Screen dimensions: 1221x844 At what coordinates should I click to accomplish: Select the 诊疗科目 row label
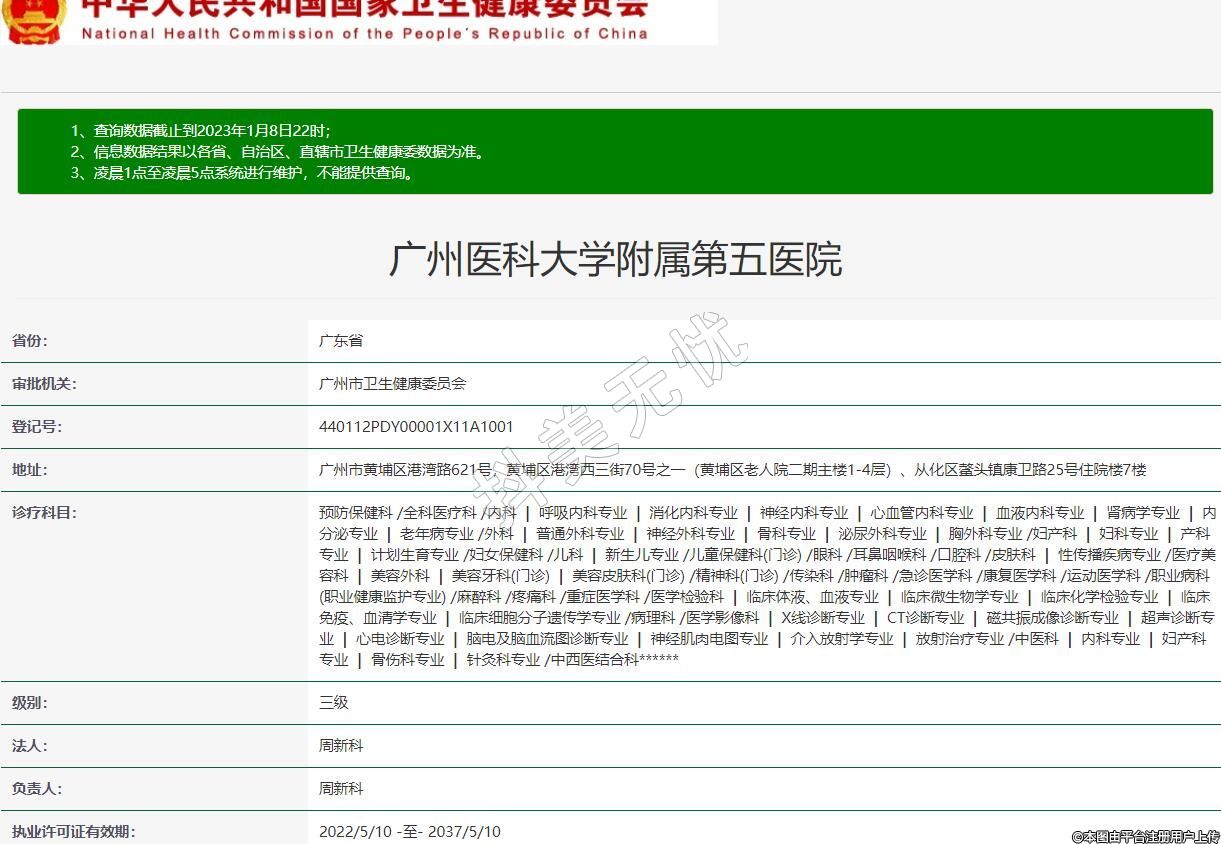coord(44,513)
